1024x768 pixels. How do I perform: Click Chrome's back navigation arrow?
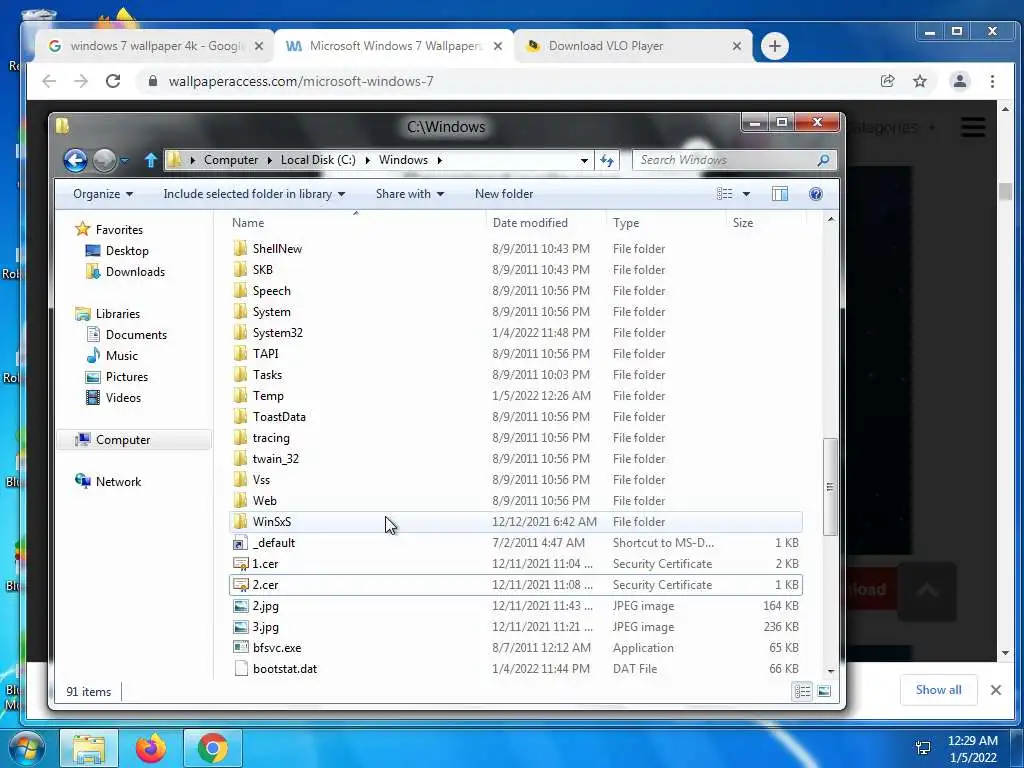(49, 81)
